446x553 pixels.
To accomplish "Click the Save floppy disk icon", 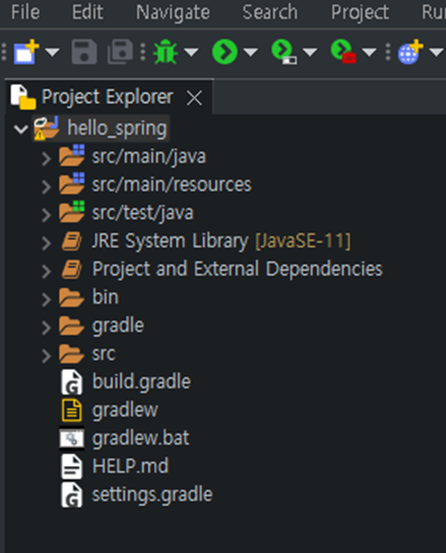I will pyautogui.click(x=84, y=52).
